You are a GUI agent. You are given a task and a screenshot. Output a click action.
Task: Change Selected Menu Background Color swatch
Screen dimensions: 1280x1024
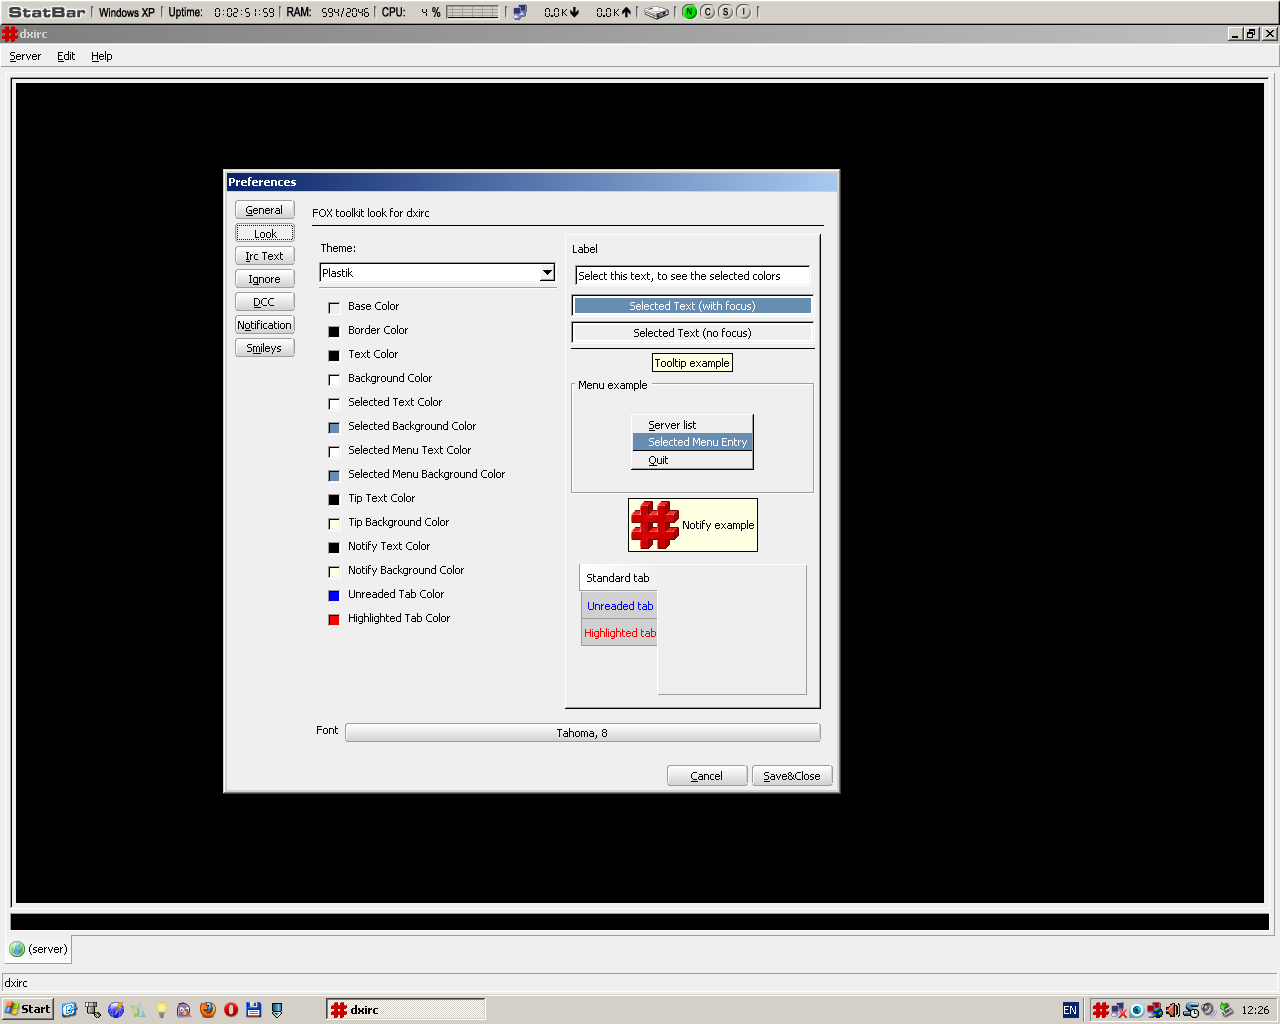[334, 475]
